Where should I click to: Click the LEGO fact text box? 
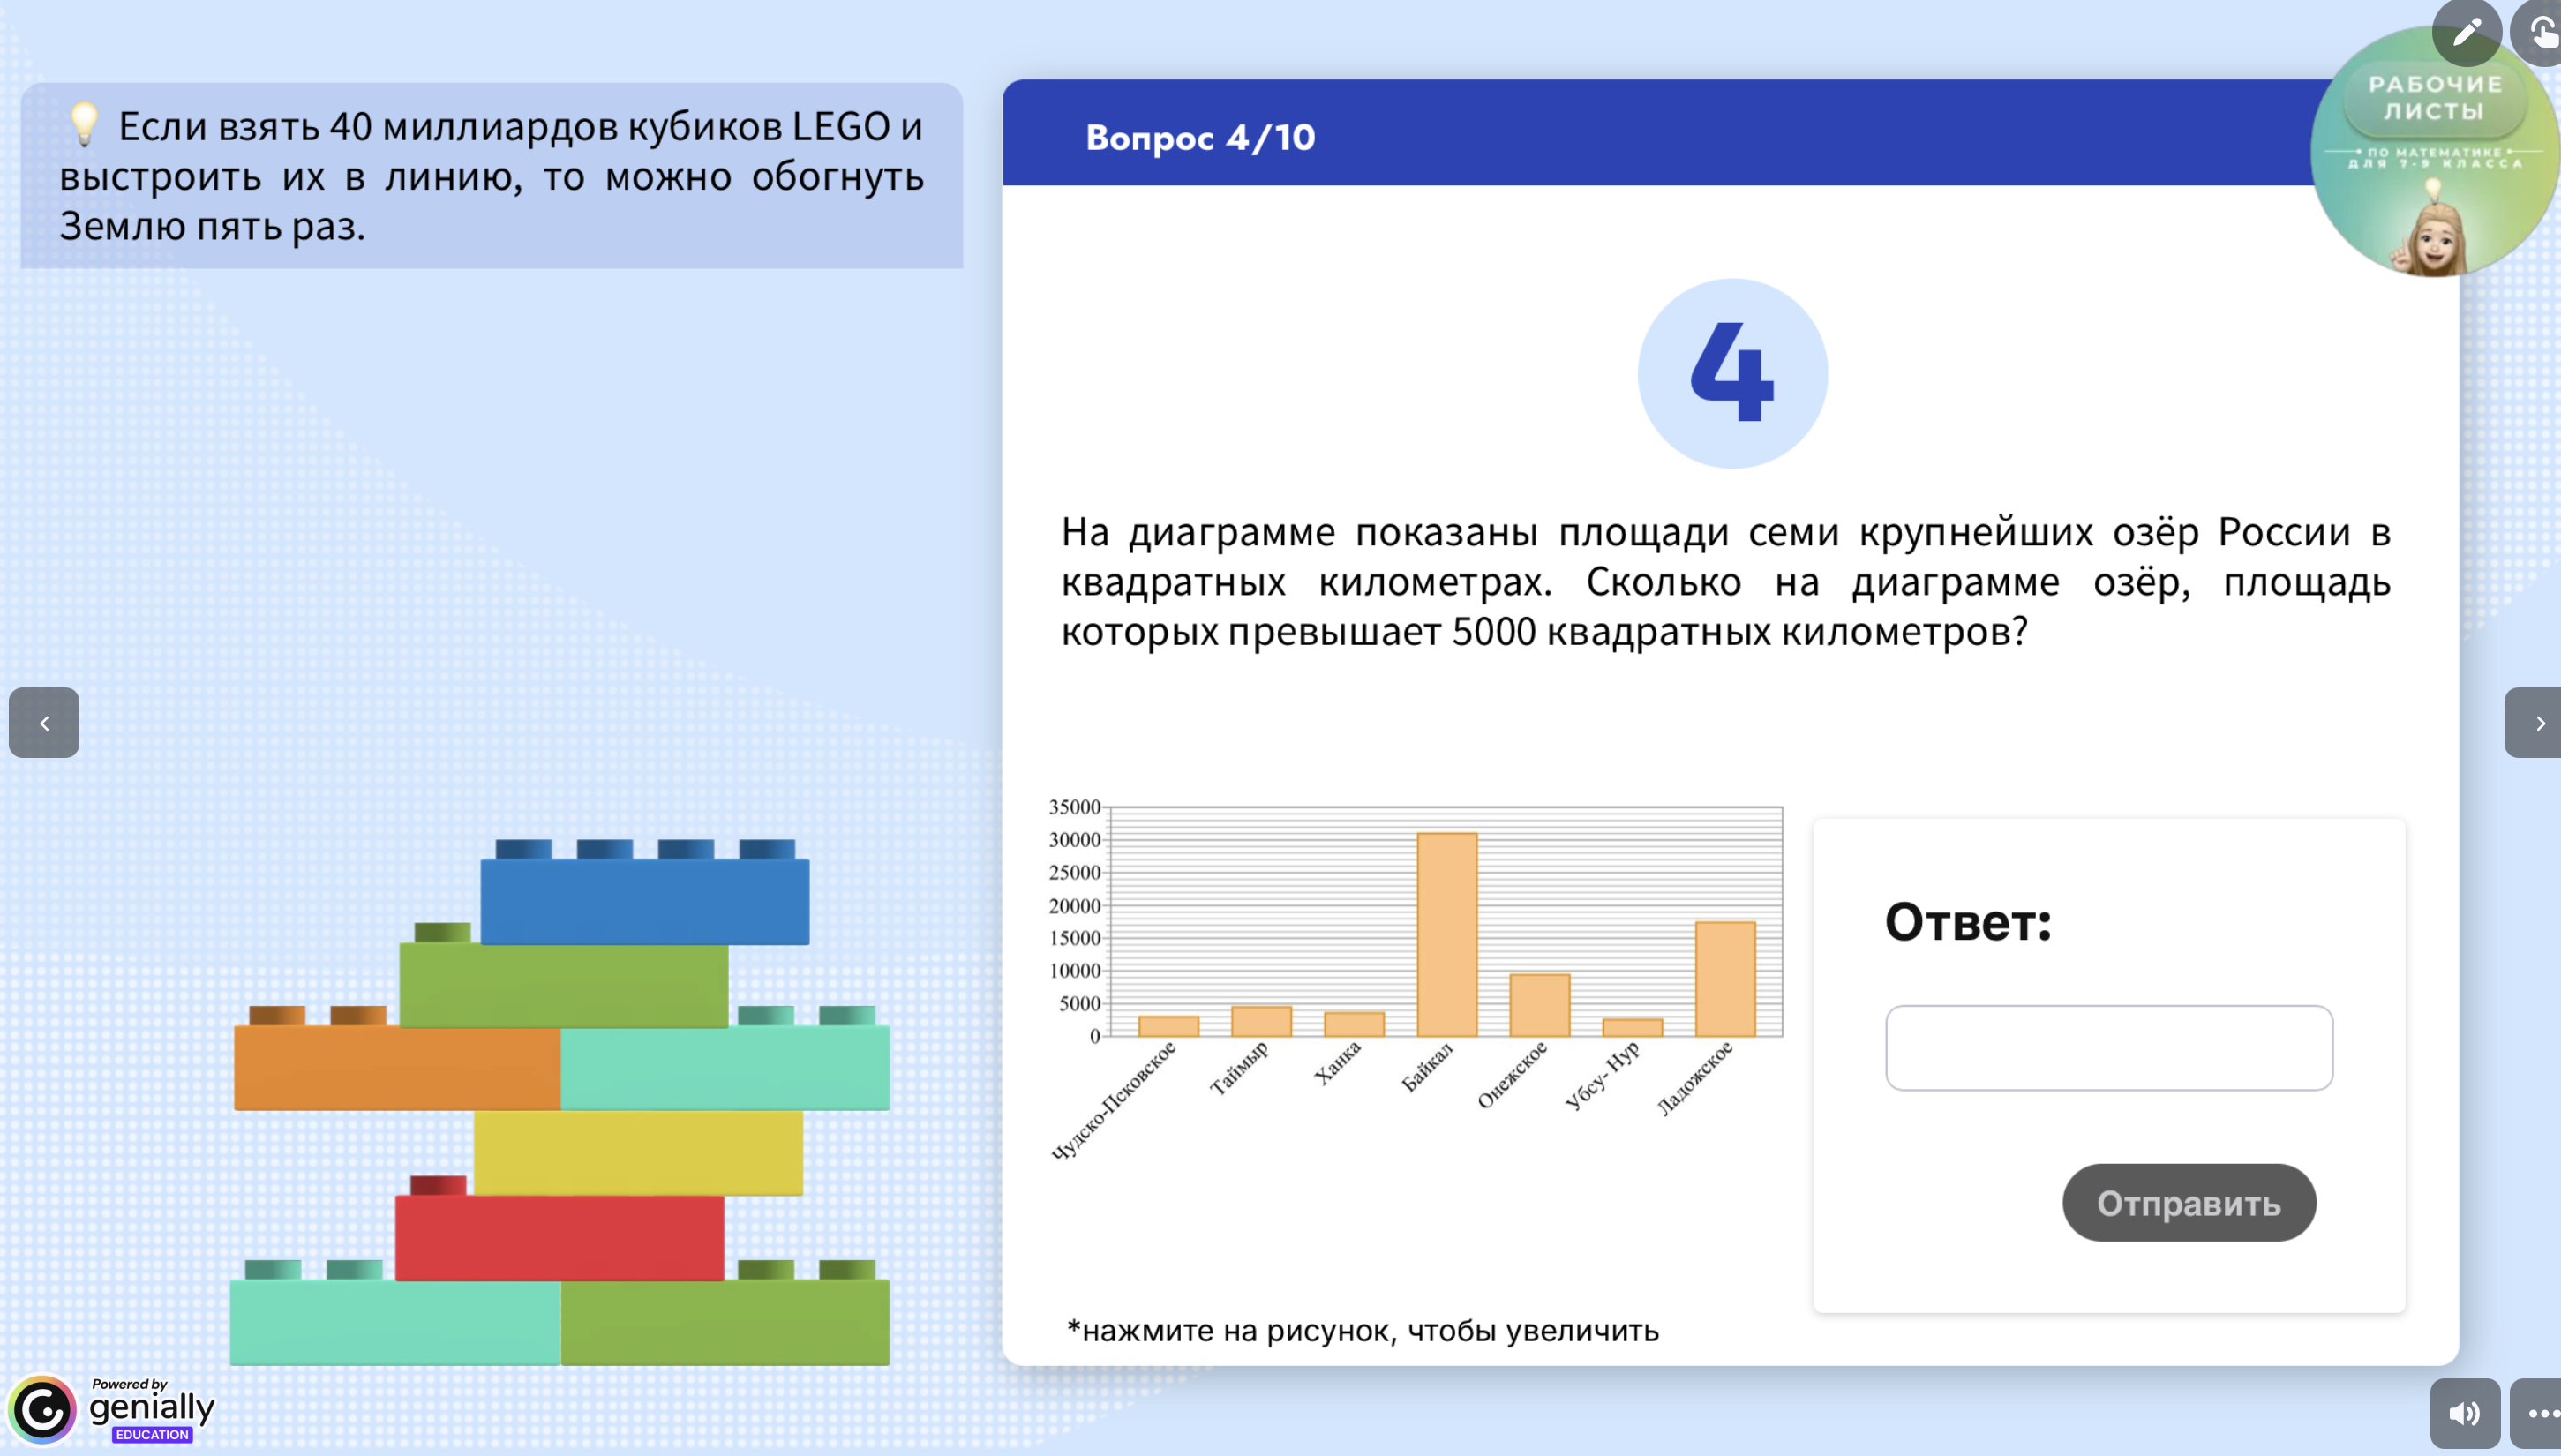coord(492,176)
